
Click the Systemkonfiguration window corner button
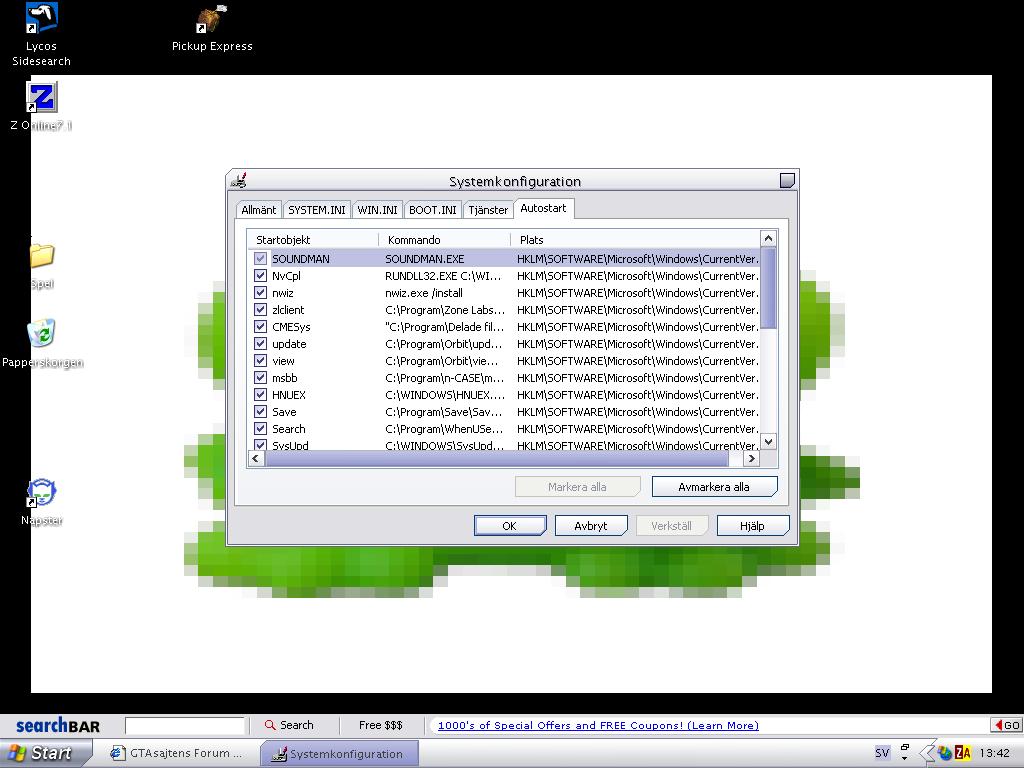(788, 180)
